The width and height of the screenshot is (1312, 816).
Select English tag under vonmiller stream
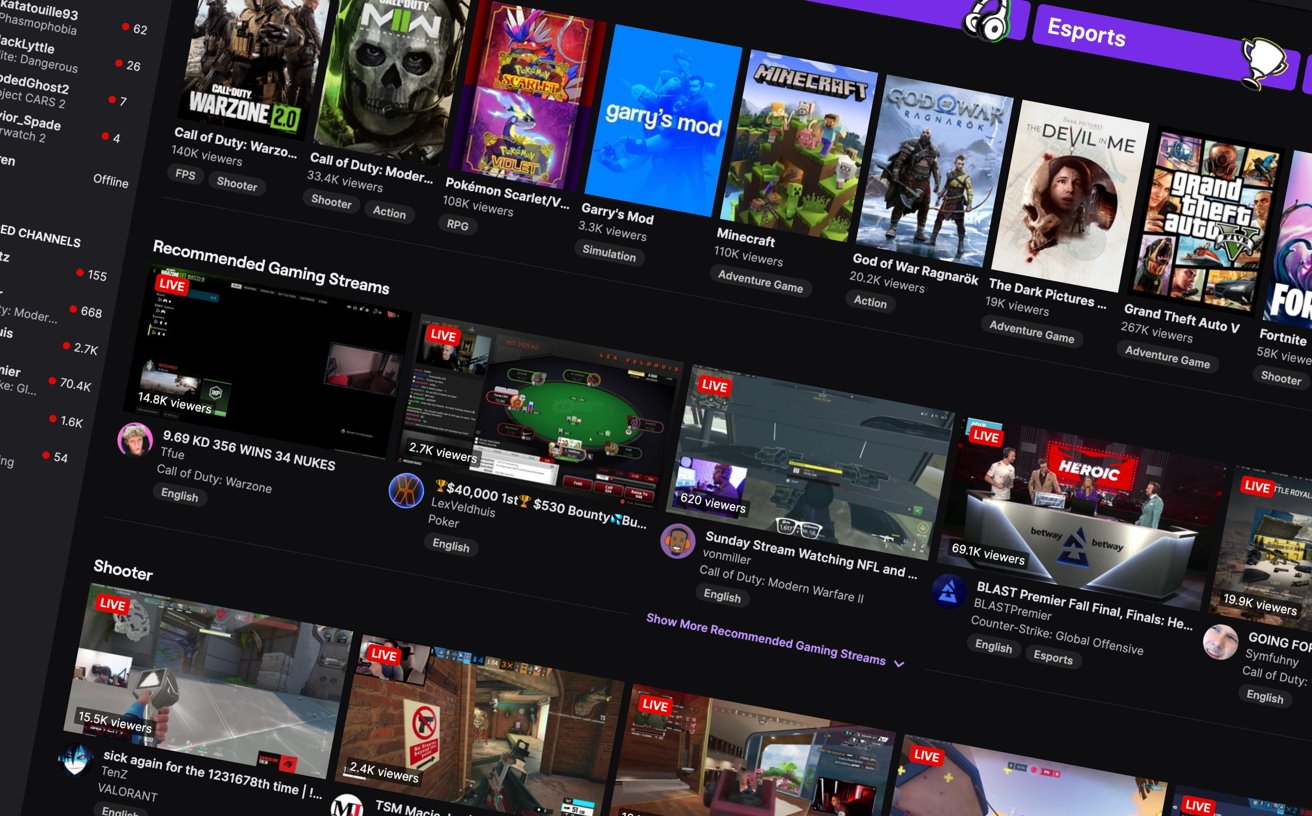pyautogui.click(x=722, y=595)
